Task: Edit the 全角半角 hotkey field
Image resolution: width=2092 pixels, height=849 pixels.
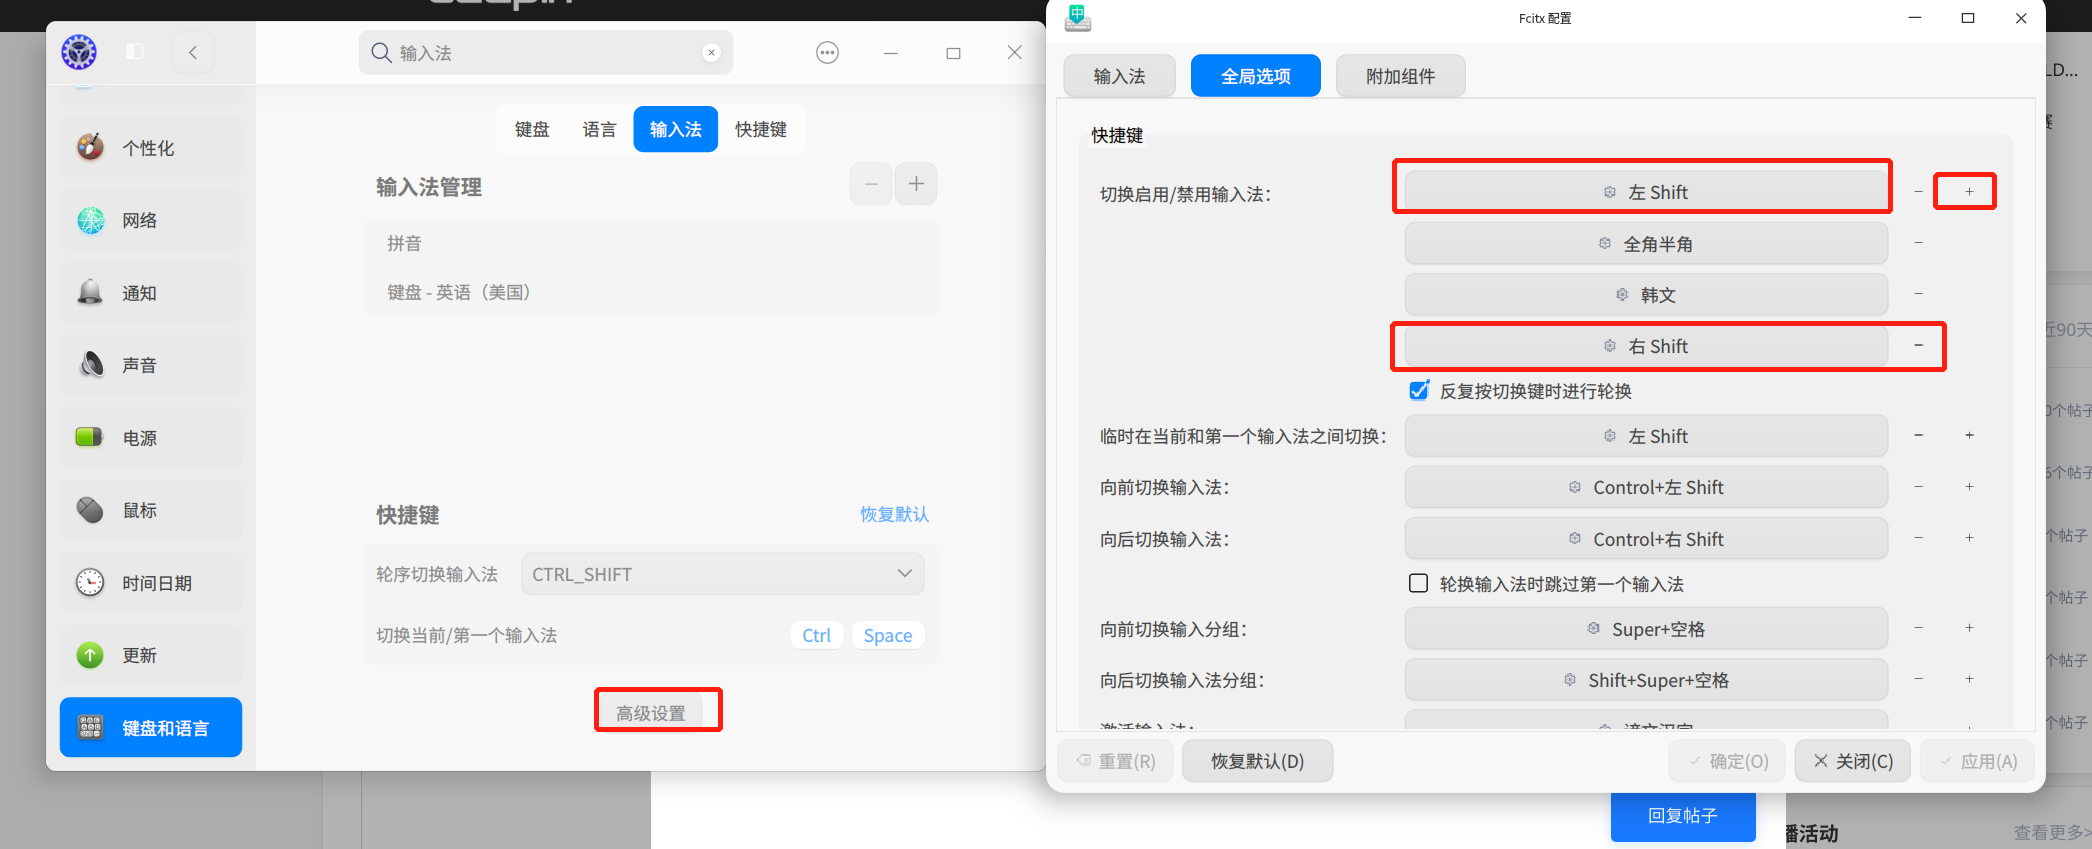Action: pos(1646,244)
